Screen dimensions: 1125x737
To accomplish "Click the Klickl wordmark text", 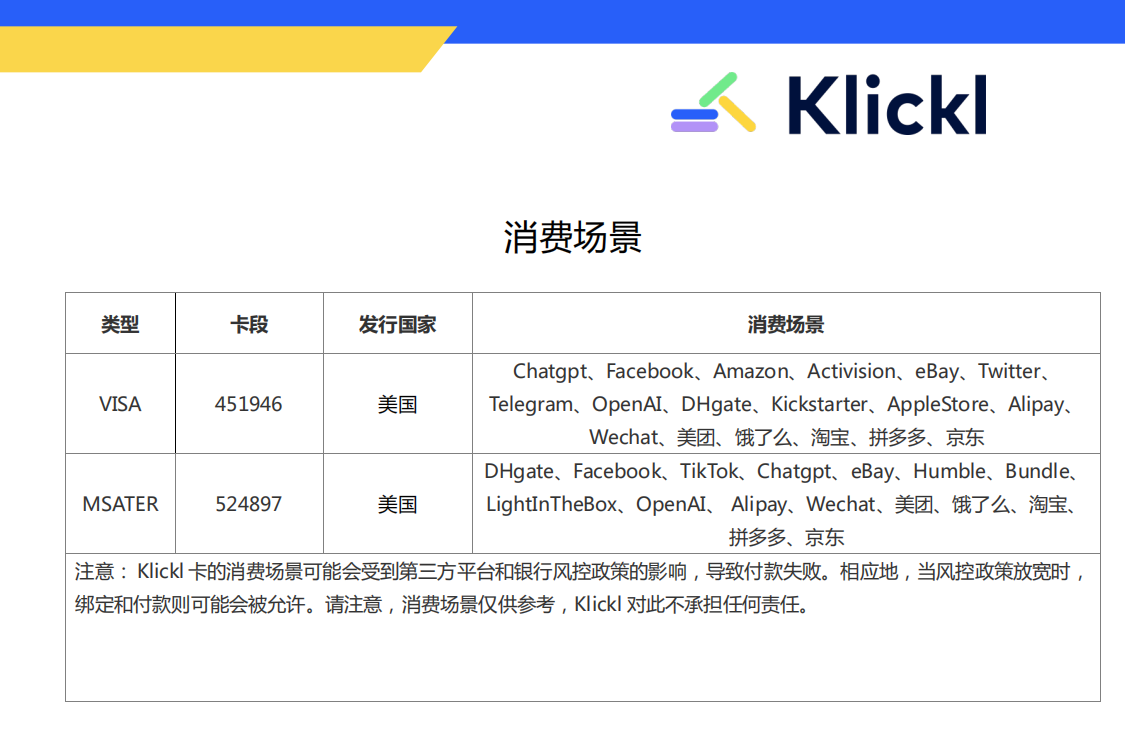I will pos(886,105).
